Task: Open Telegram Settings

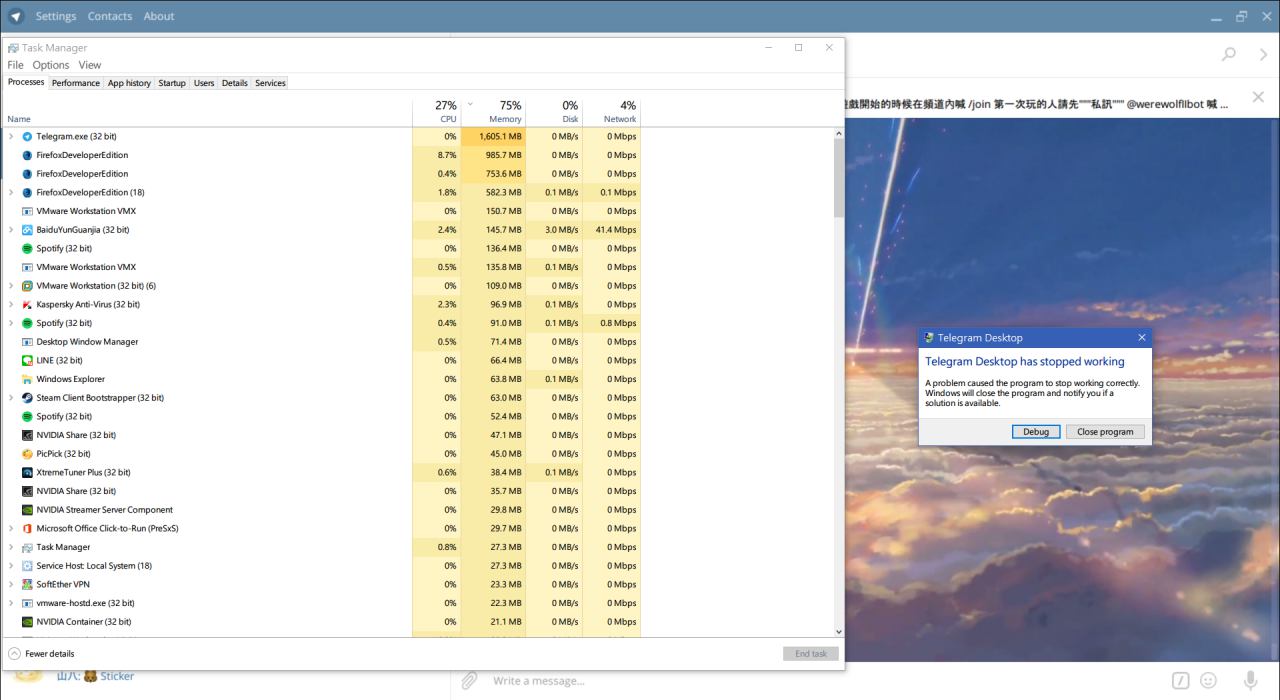Action: coord(56,16)
